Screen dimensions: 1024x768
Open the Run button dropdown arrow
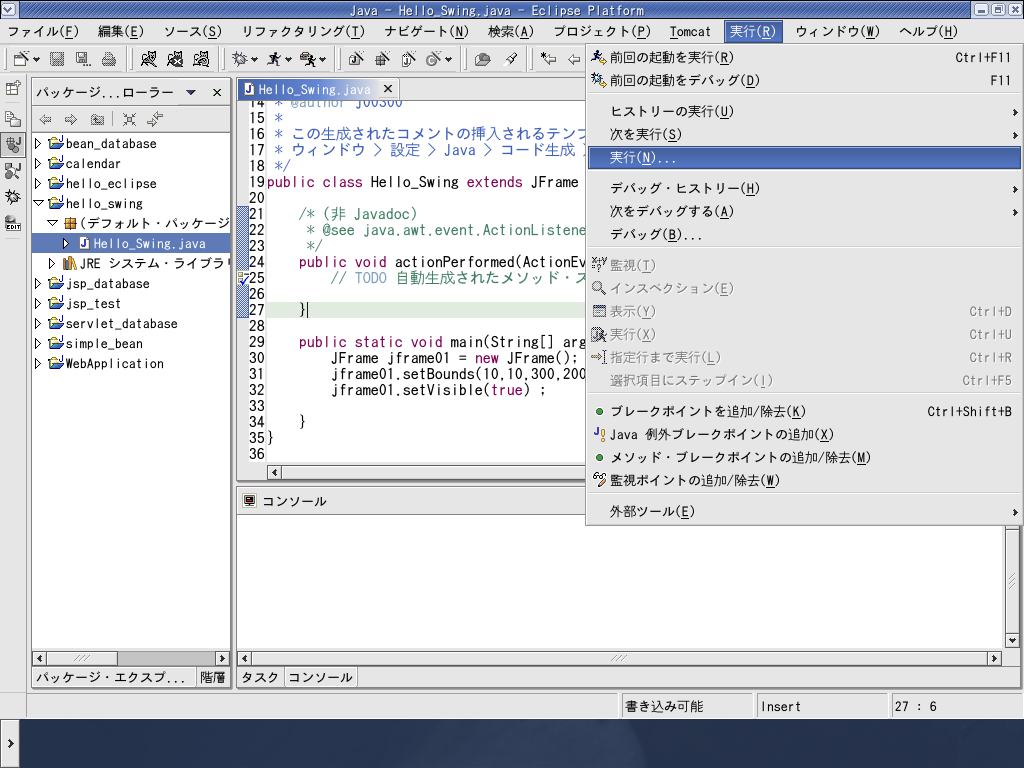click(289, 59)
